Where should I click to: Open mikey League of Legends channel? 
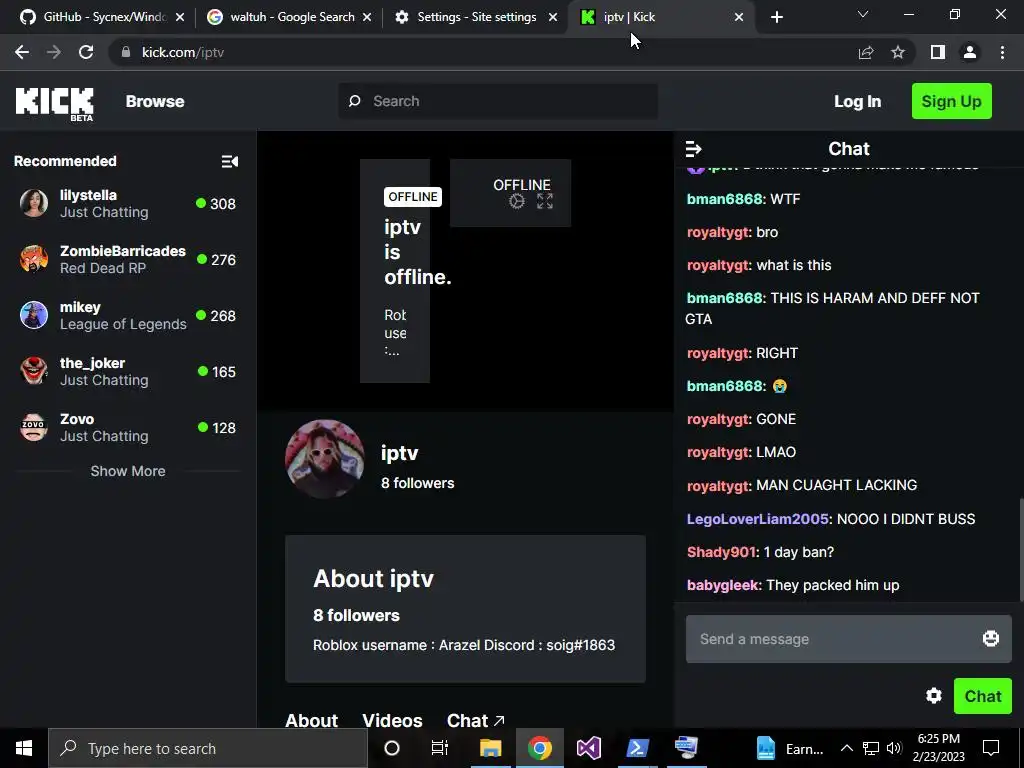click(127, 315)
